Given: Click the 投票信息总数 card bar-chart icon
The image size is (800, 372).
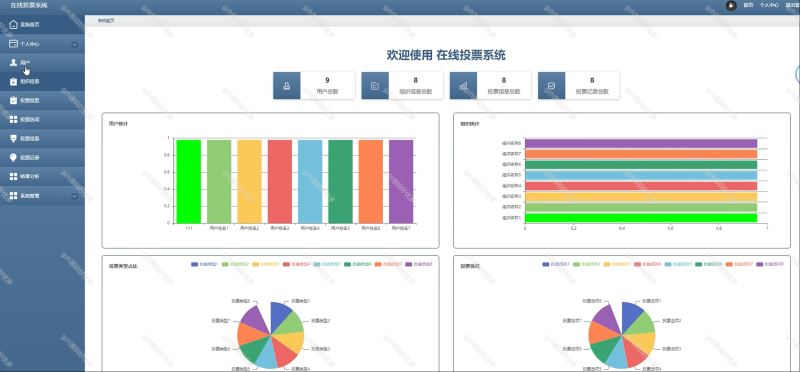Looking at the screenshot, I should (x=463, y=86).
